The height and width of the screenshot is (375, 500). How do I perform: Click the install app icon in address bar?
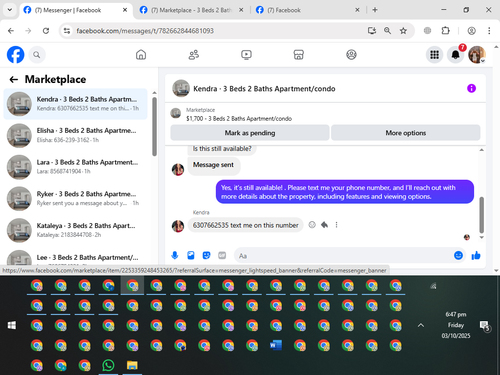tap(372, 31)
